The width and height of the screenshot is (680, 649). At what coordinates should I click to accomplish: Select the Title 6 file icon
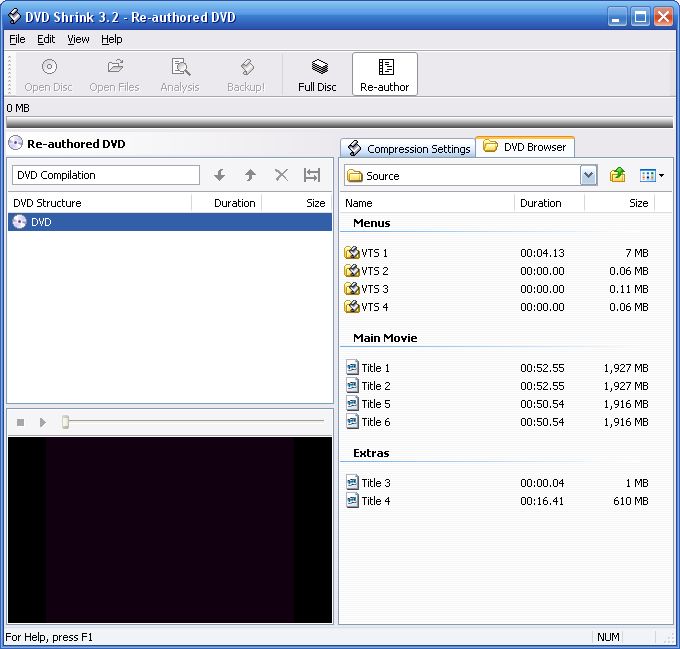click(352, 421)
